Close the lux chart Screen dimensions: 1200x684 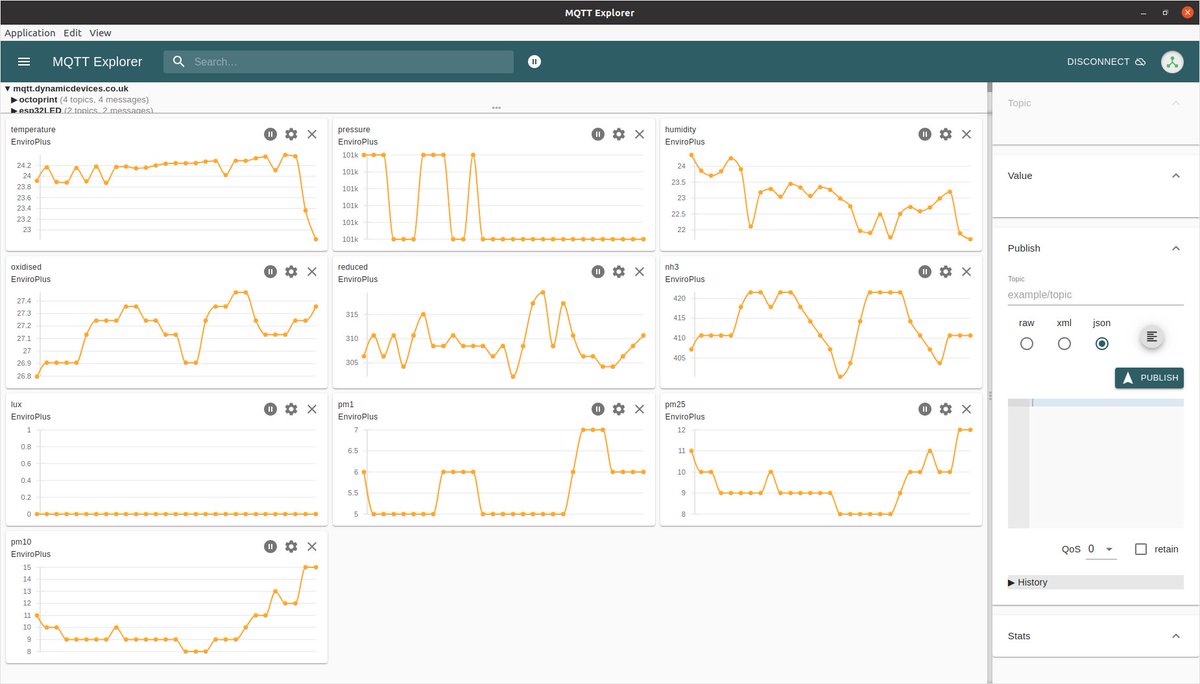(312, 409)
